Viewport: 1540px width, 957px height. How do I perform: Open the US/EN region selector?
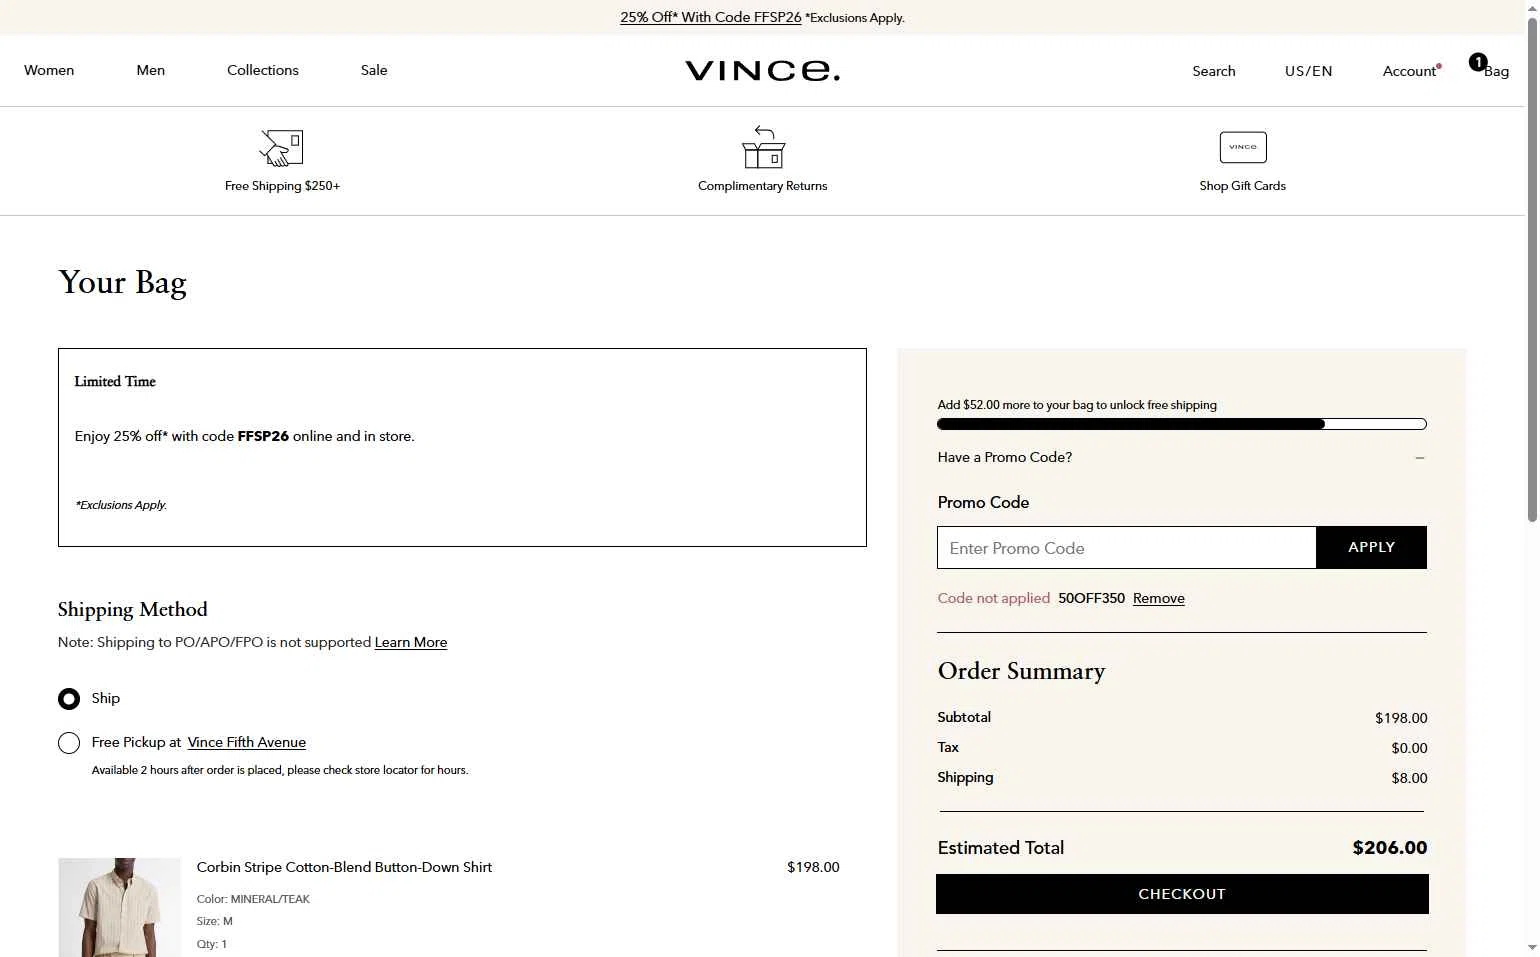pyautogui.click(x=1308, y=71)
